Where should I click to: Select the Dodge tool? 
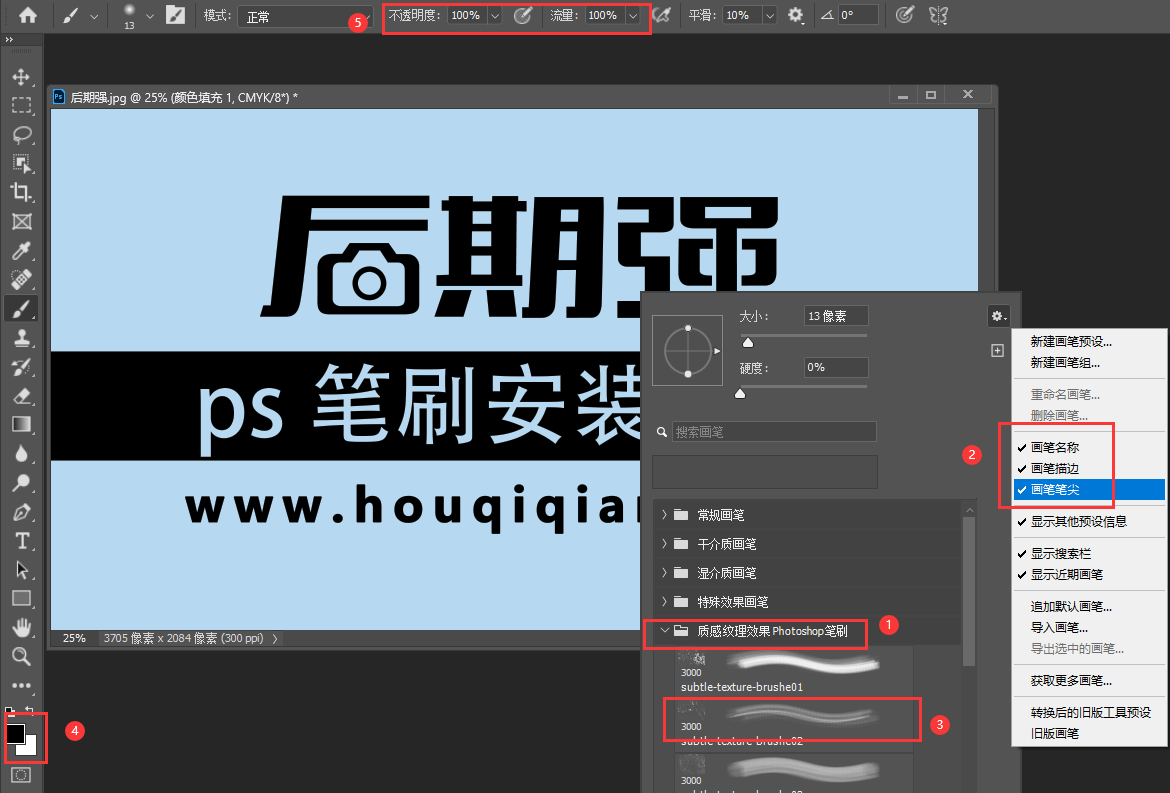22,483
